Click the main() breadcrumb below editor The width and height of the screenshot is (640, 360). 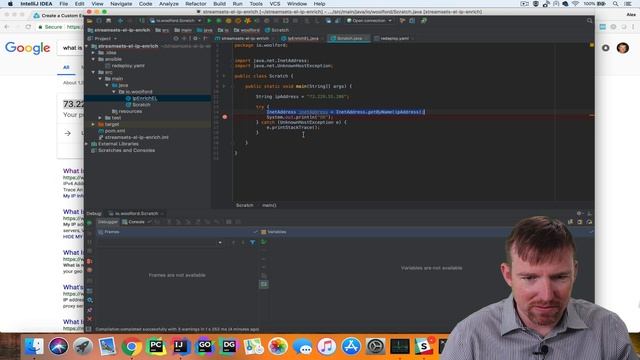pos(269,205)
